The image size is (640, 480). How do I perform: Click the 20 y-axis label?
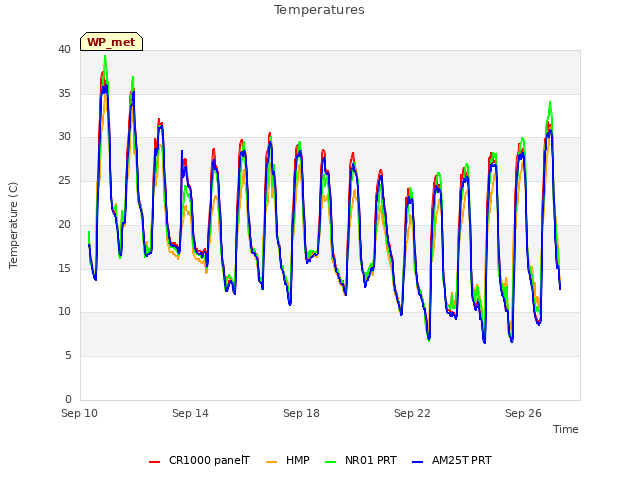(64, 224)
